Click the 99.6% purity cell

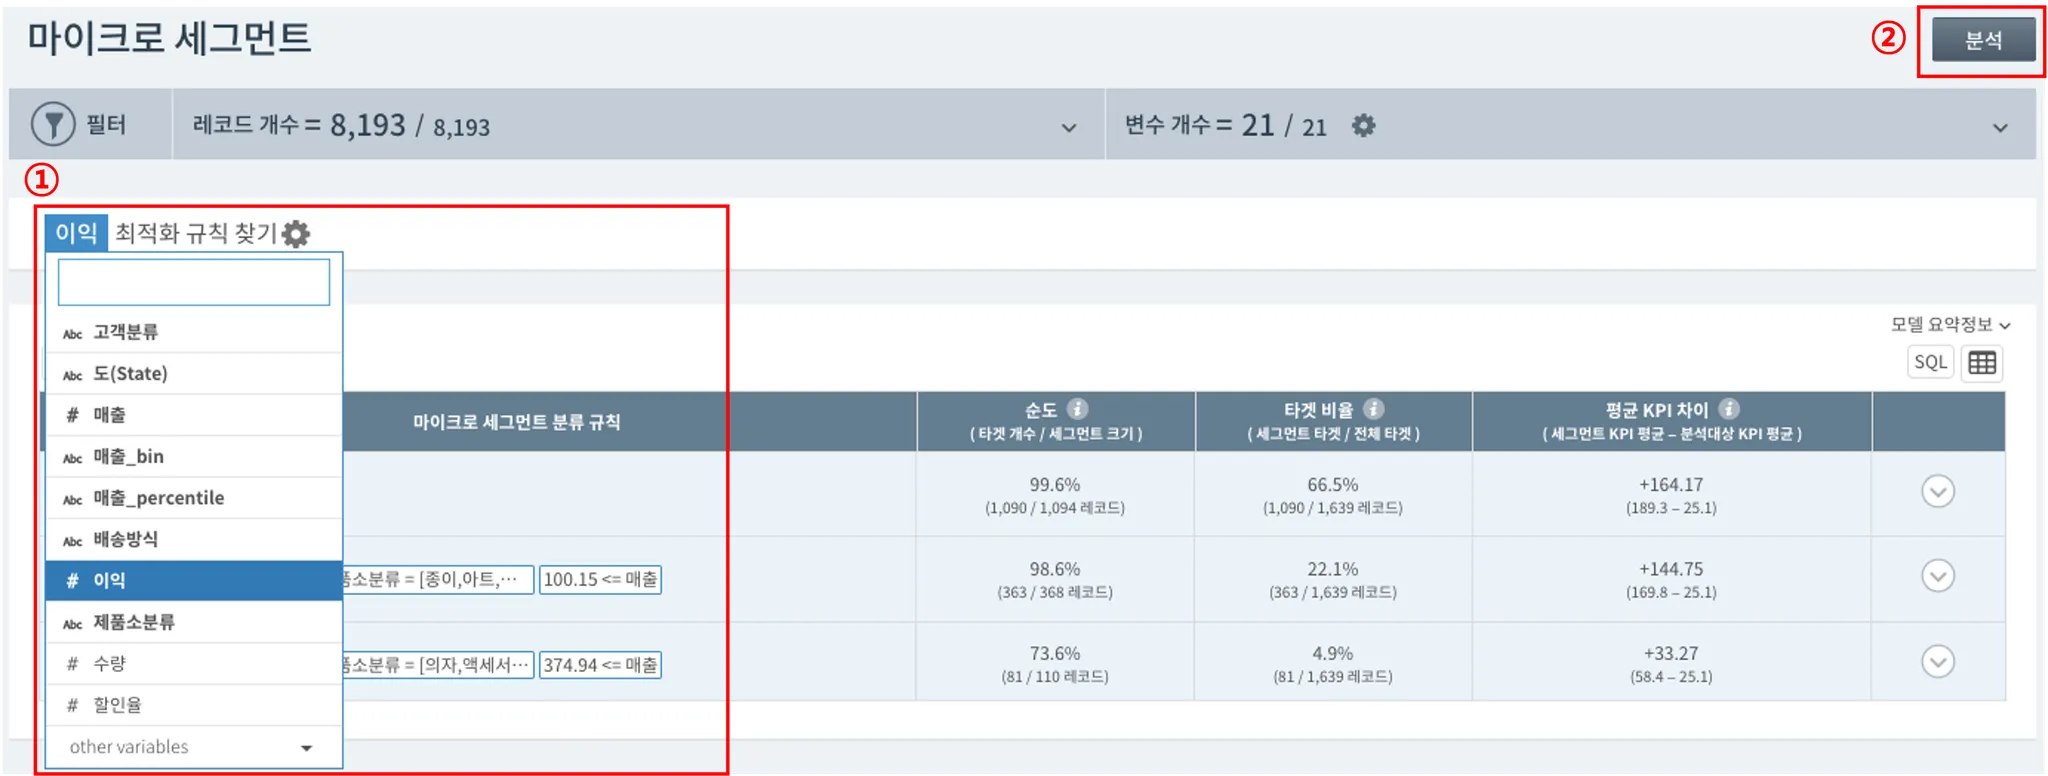tap(1055, 495)
